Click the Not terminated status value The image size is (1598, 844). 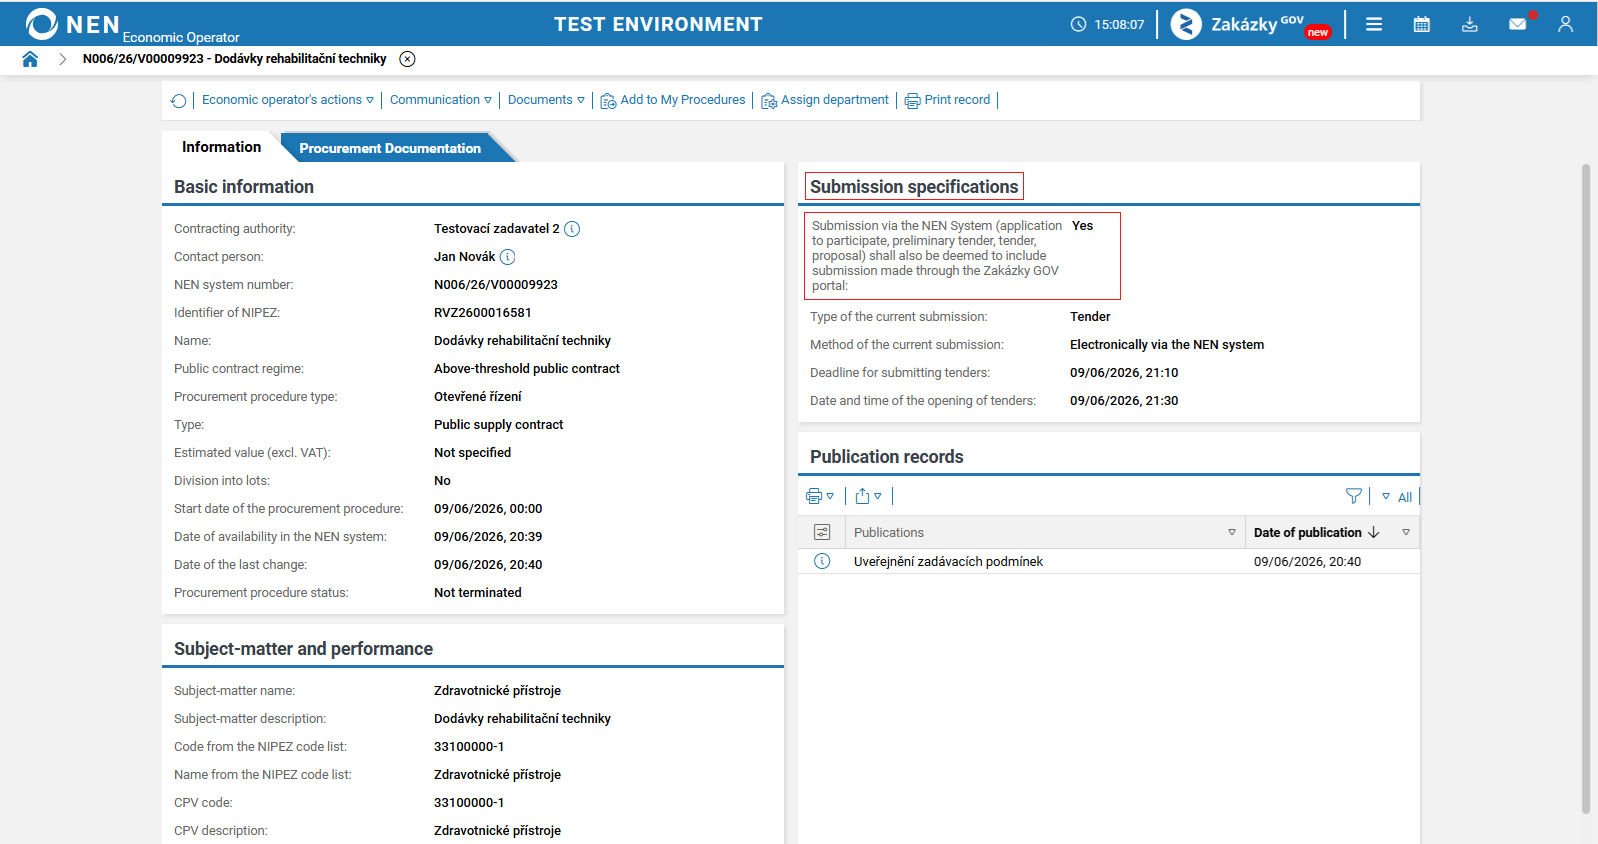click(x=478, y=593)
